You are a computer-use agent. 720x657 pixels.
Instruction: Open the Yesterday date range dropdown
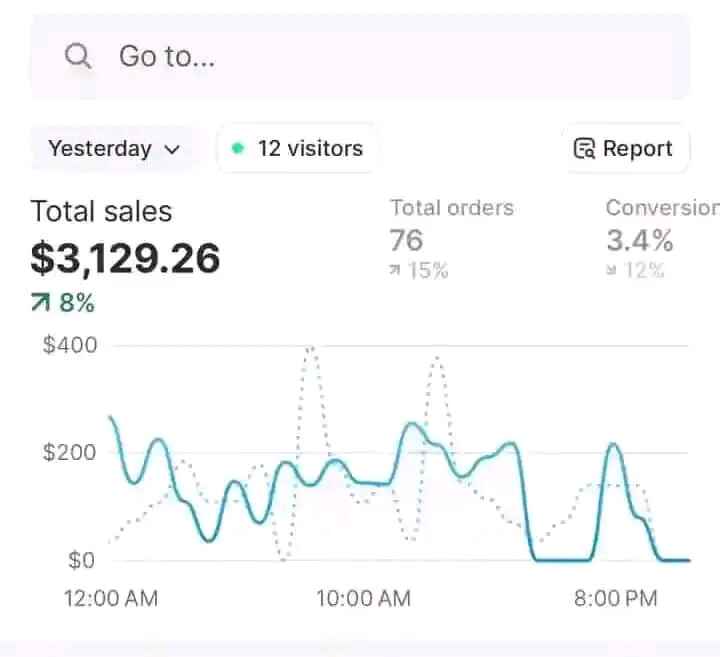point(114,149)
